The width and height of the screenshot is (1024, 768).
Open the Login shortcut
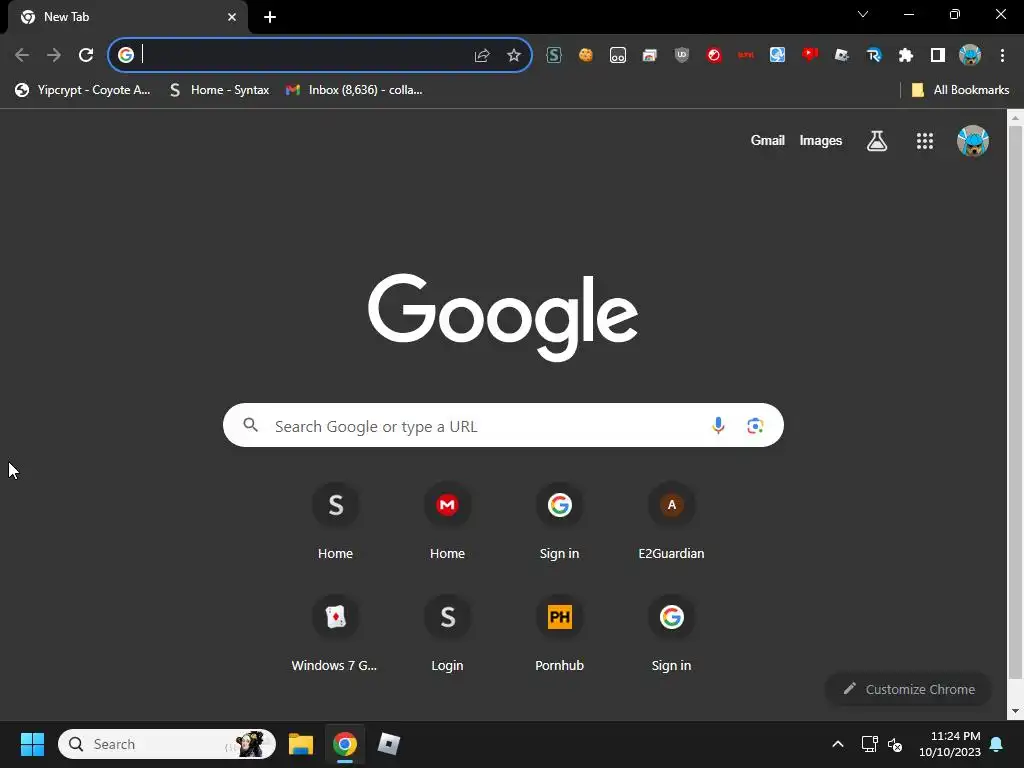(447, 633)
